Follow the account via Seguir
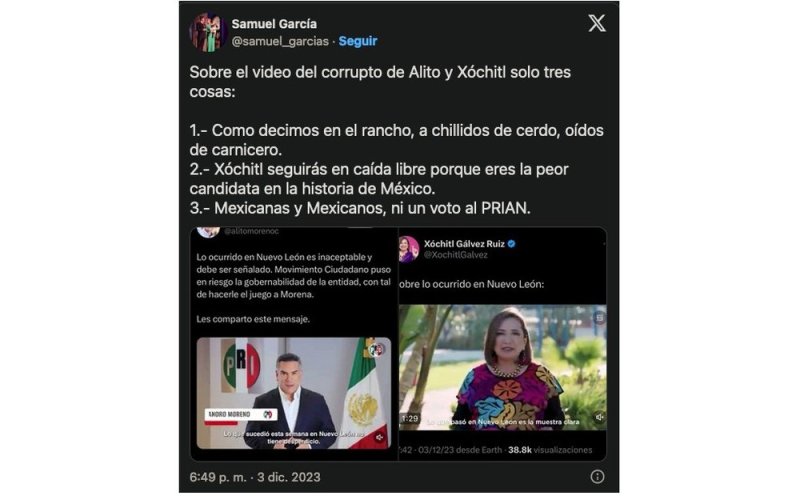The height and width of the screenshot is (496, 800). (x=358, y=41)
